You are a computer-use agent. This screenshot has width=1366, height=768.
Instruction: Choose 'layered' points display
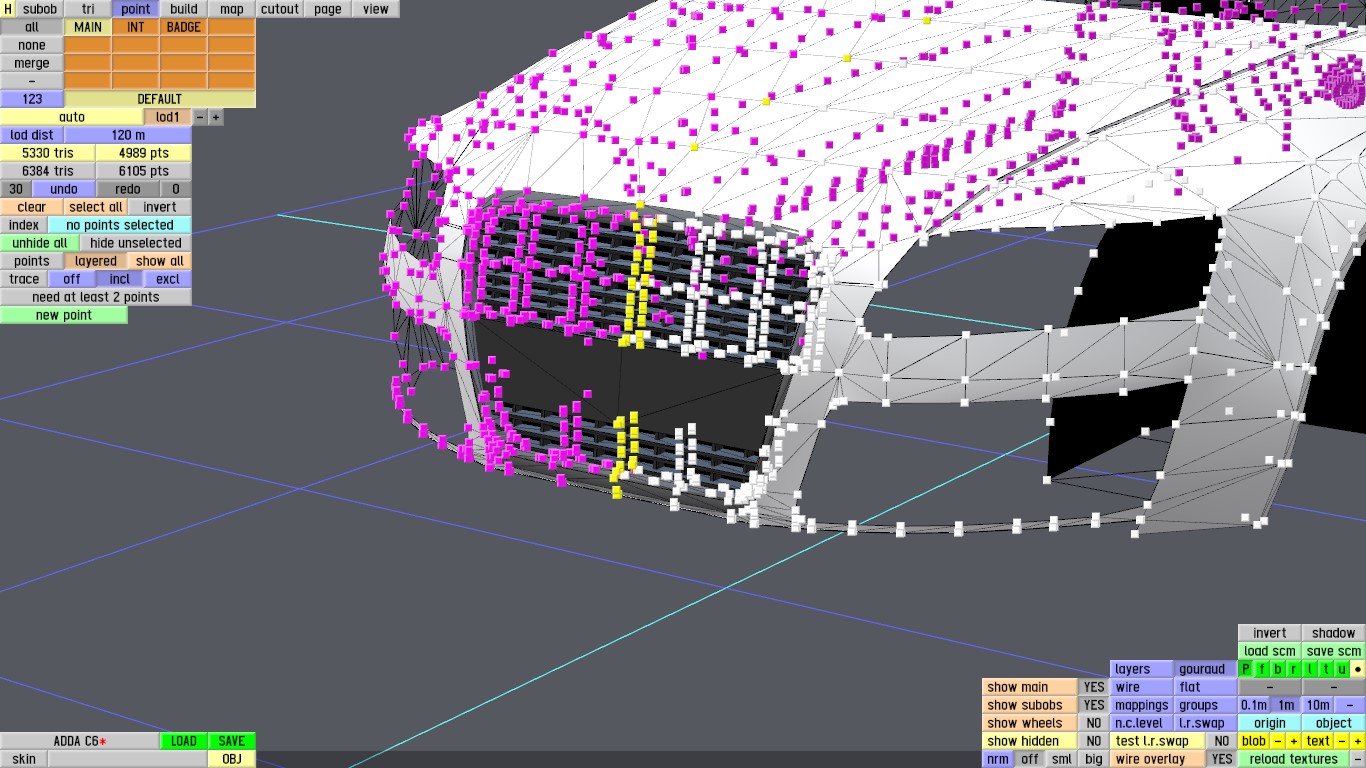tap(96, 261)
